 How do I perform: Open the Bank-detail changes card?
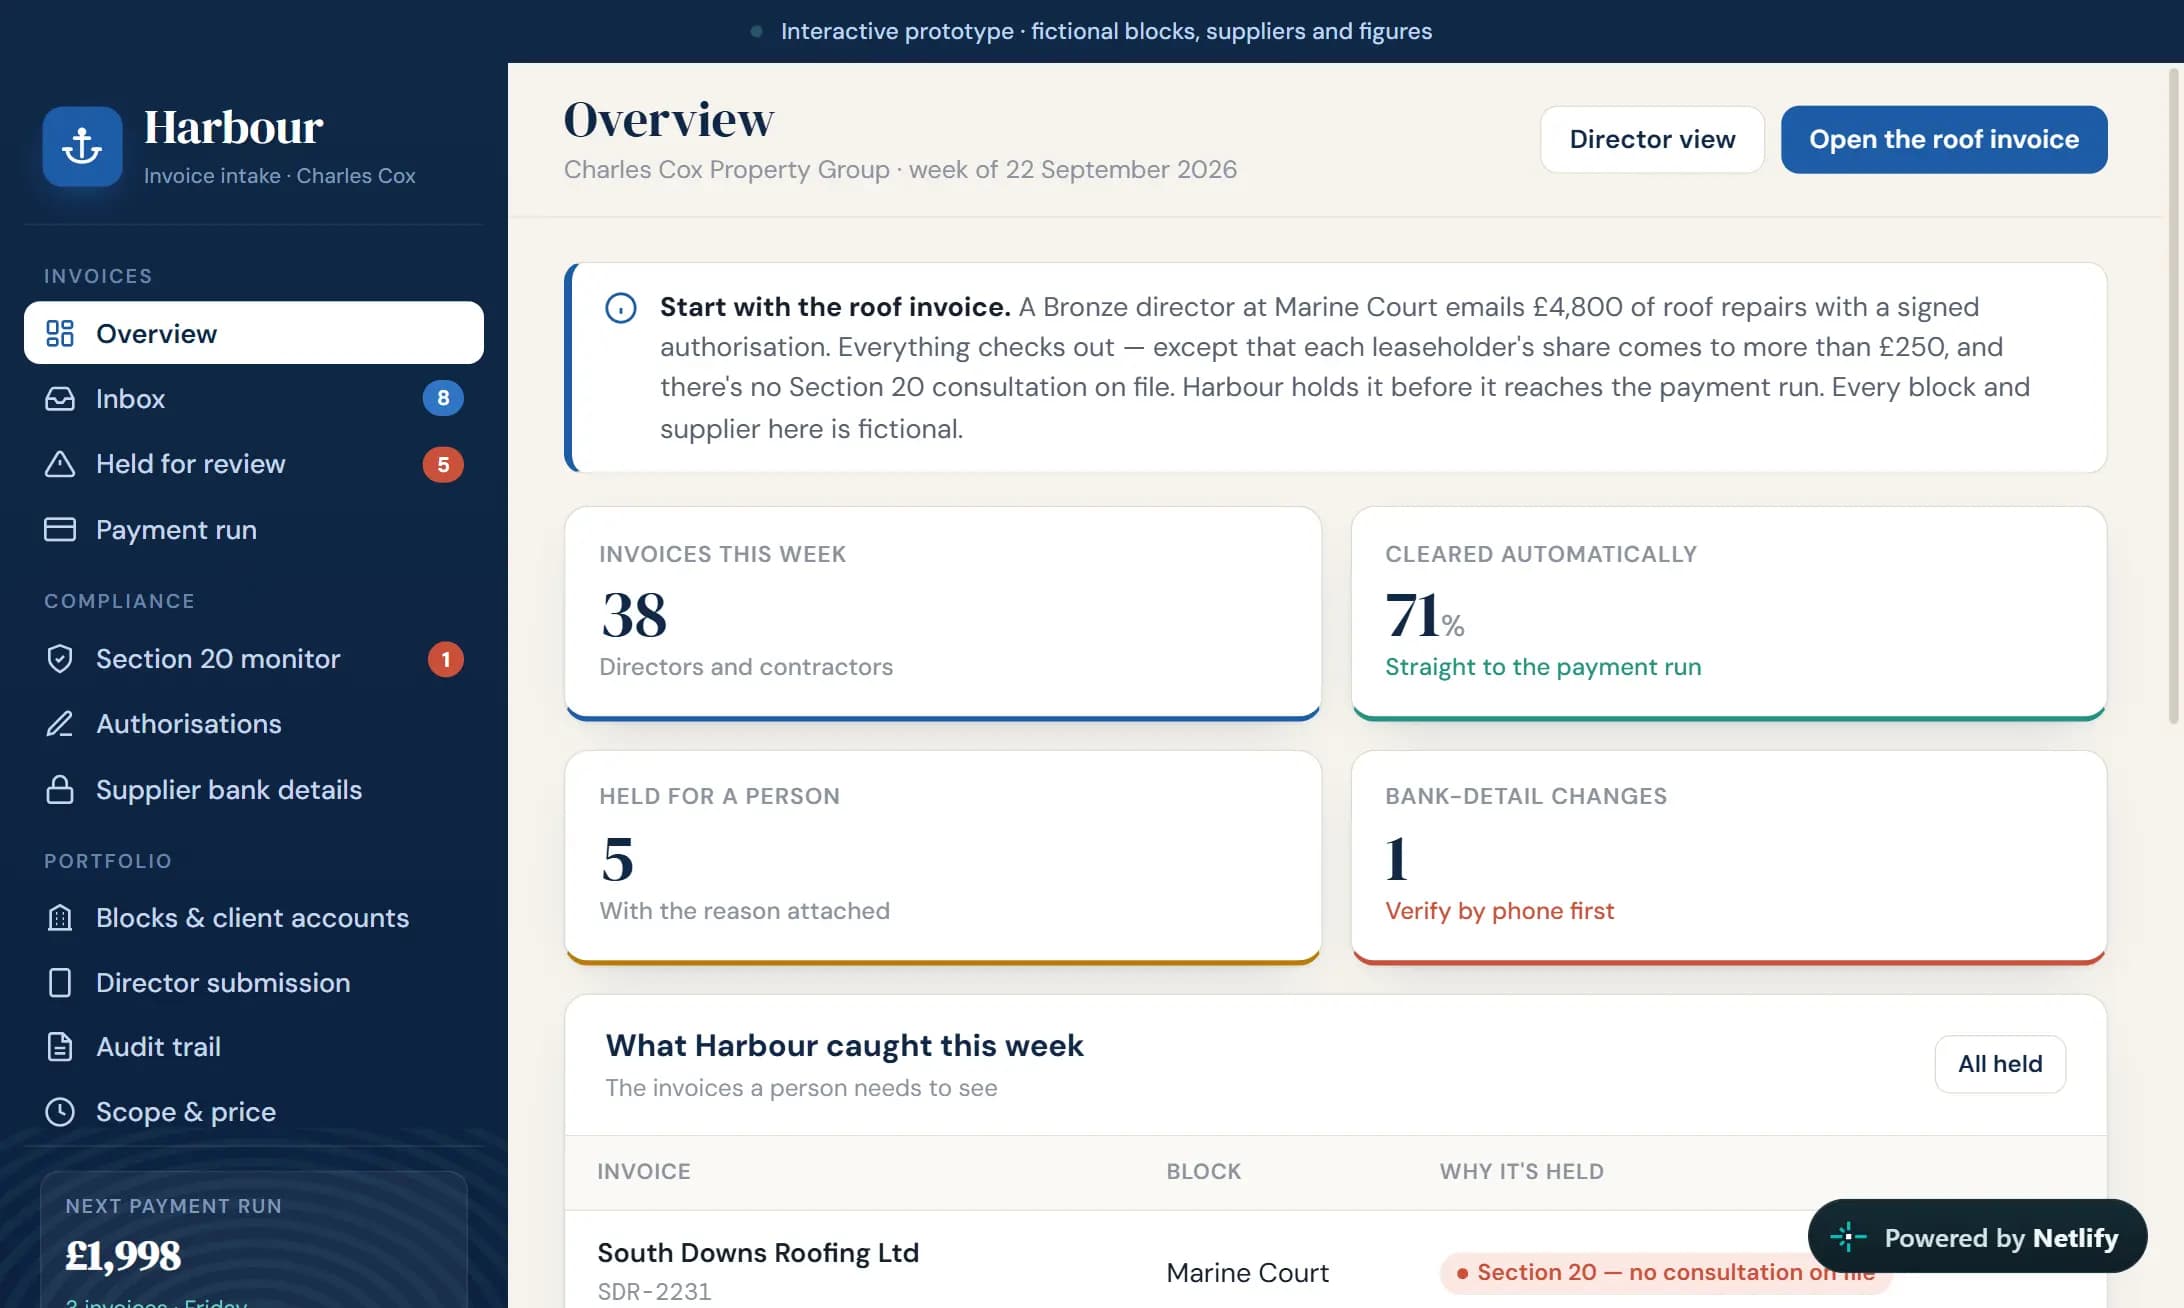[x=1729, y=857]
